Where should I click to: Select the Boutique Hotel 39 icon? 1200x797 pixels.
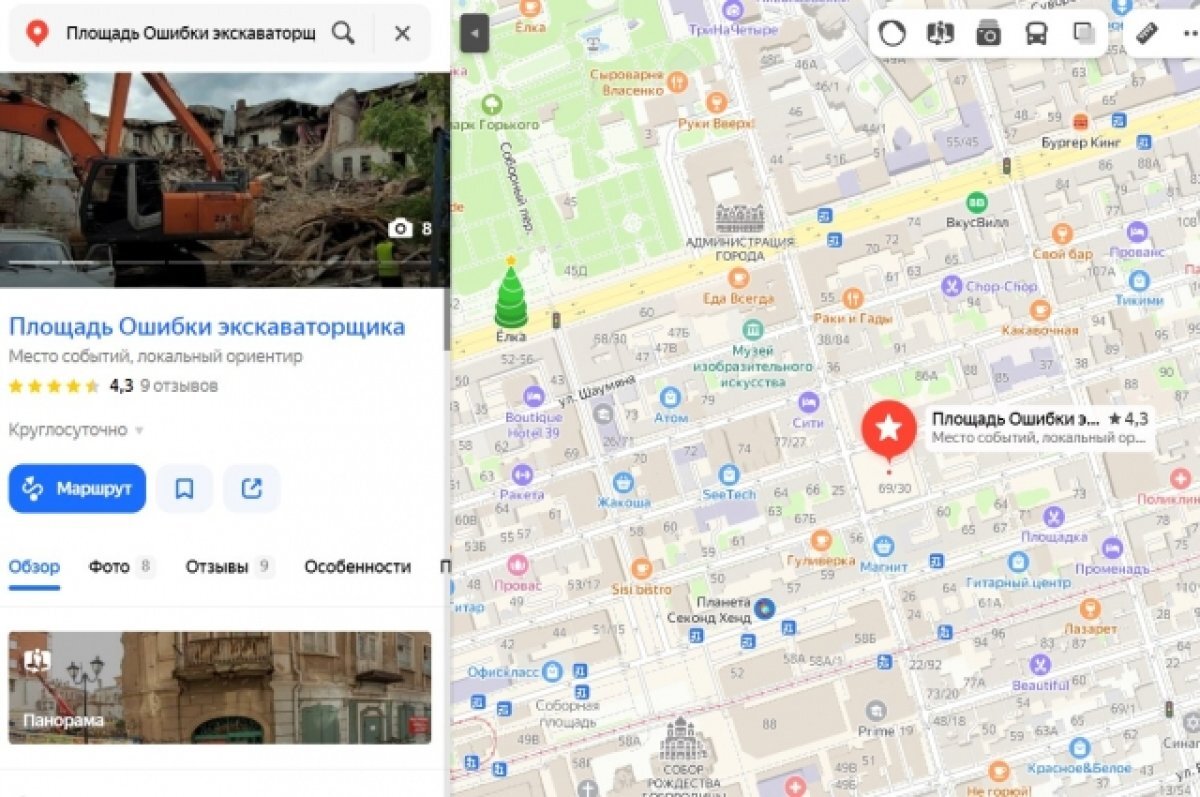[x=534, y=396]
